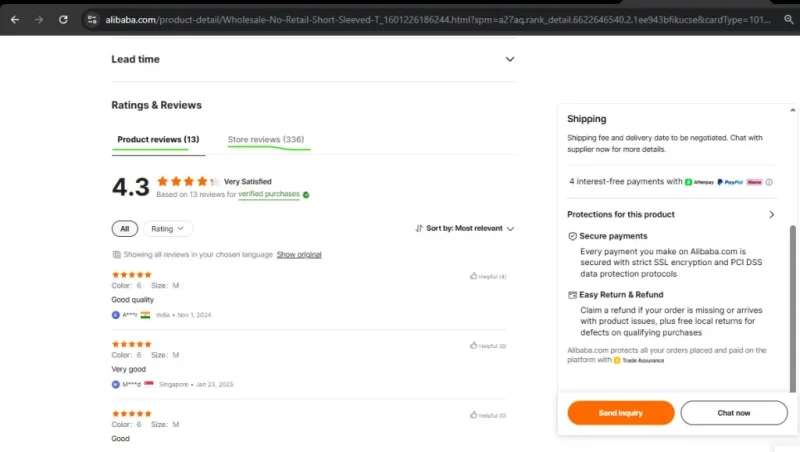Click the shipping panel vertical scrollbar
This screenshot has height=452, width=800.
pyautogui.click(x=792, y=309)
